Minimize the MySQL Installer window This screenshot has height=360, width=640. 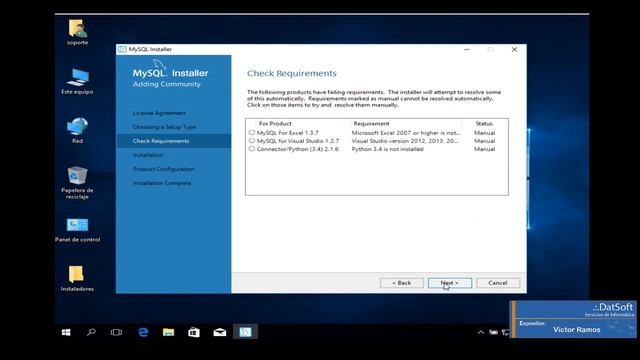point(467,49)
